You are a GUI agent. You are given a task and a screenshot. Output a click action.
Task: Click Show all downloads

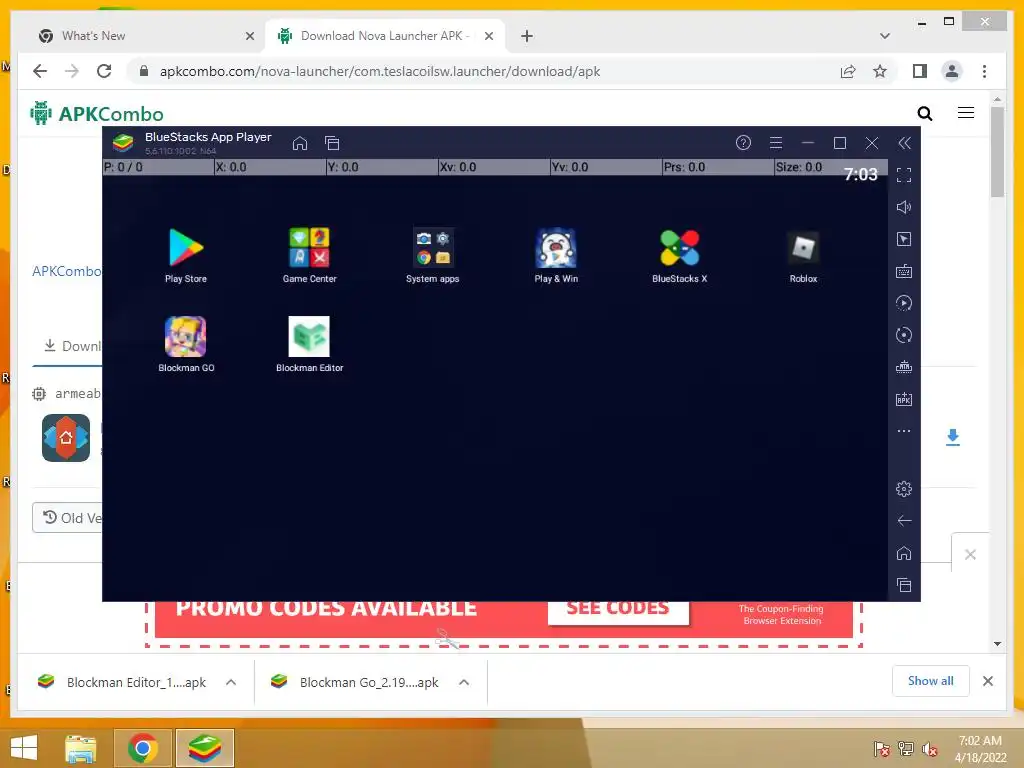(931, 681)
